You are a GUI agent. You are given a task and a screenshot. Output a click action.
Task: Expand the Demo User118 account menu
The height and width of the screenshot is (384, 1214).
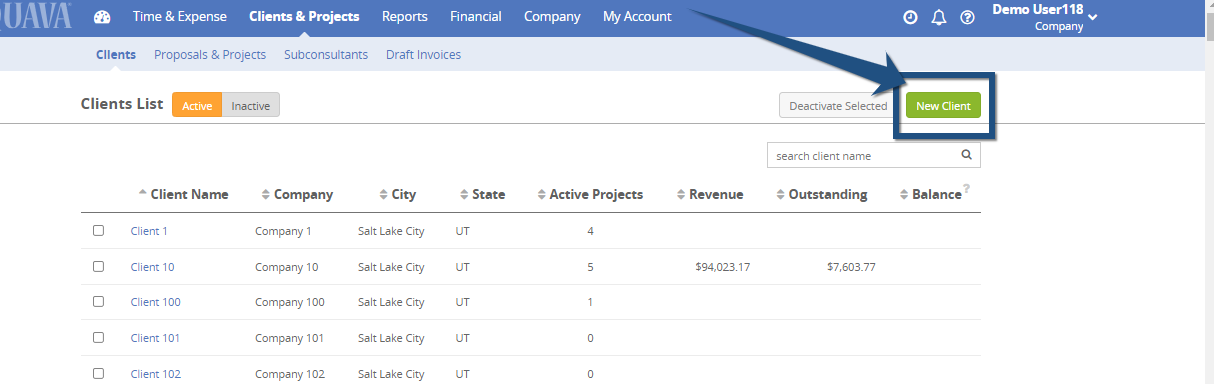coord(1045,17)
